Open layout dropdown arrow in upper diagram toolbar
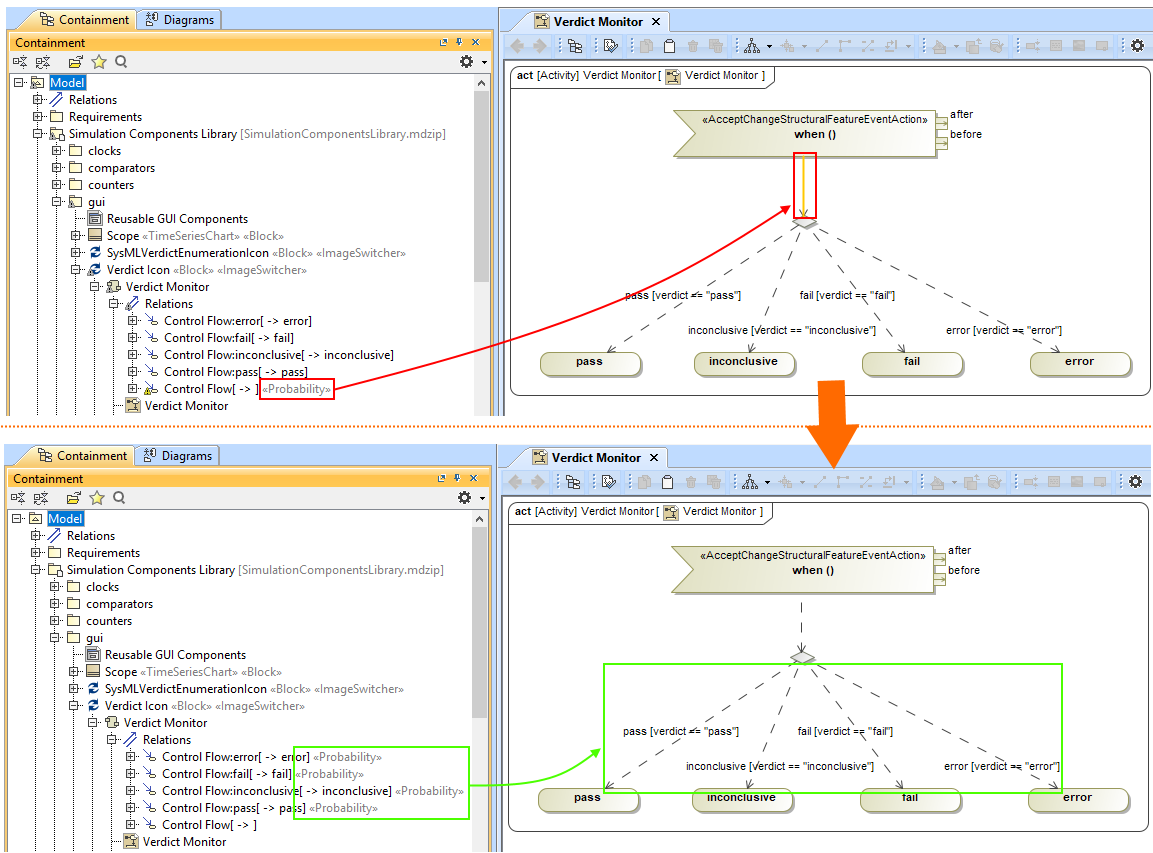 pos(768,46)
